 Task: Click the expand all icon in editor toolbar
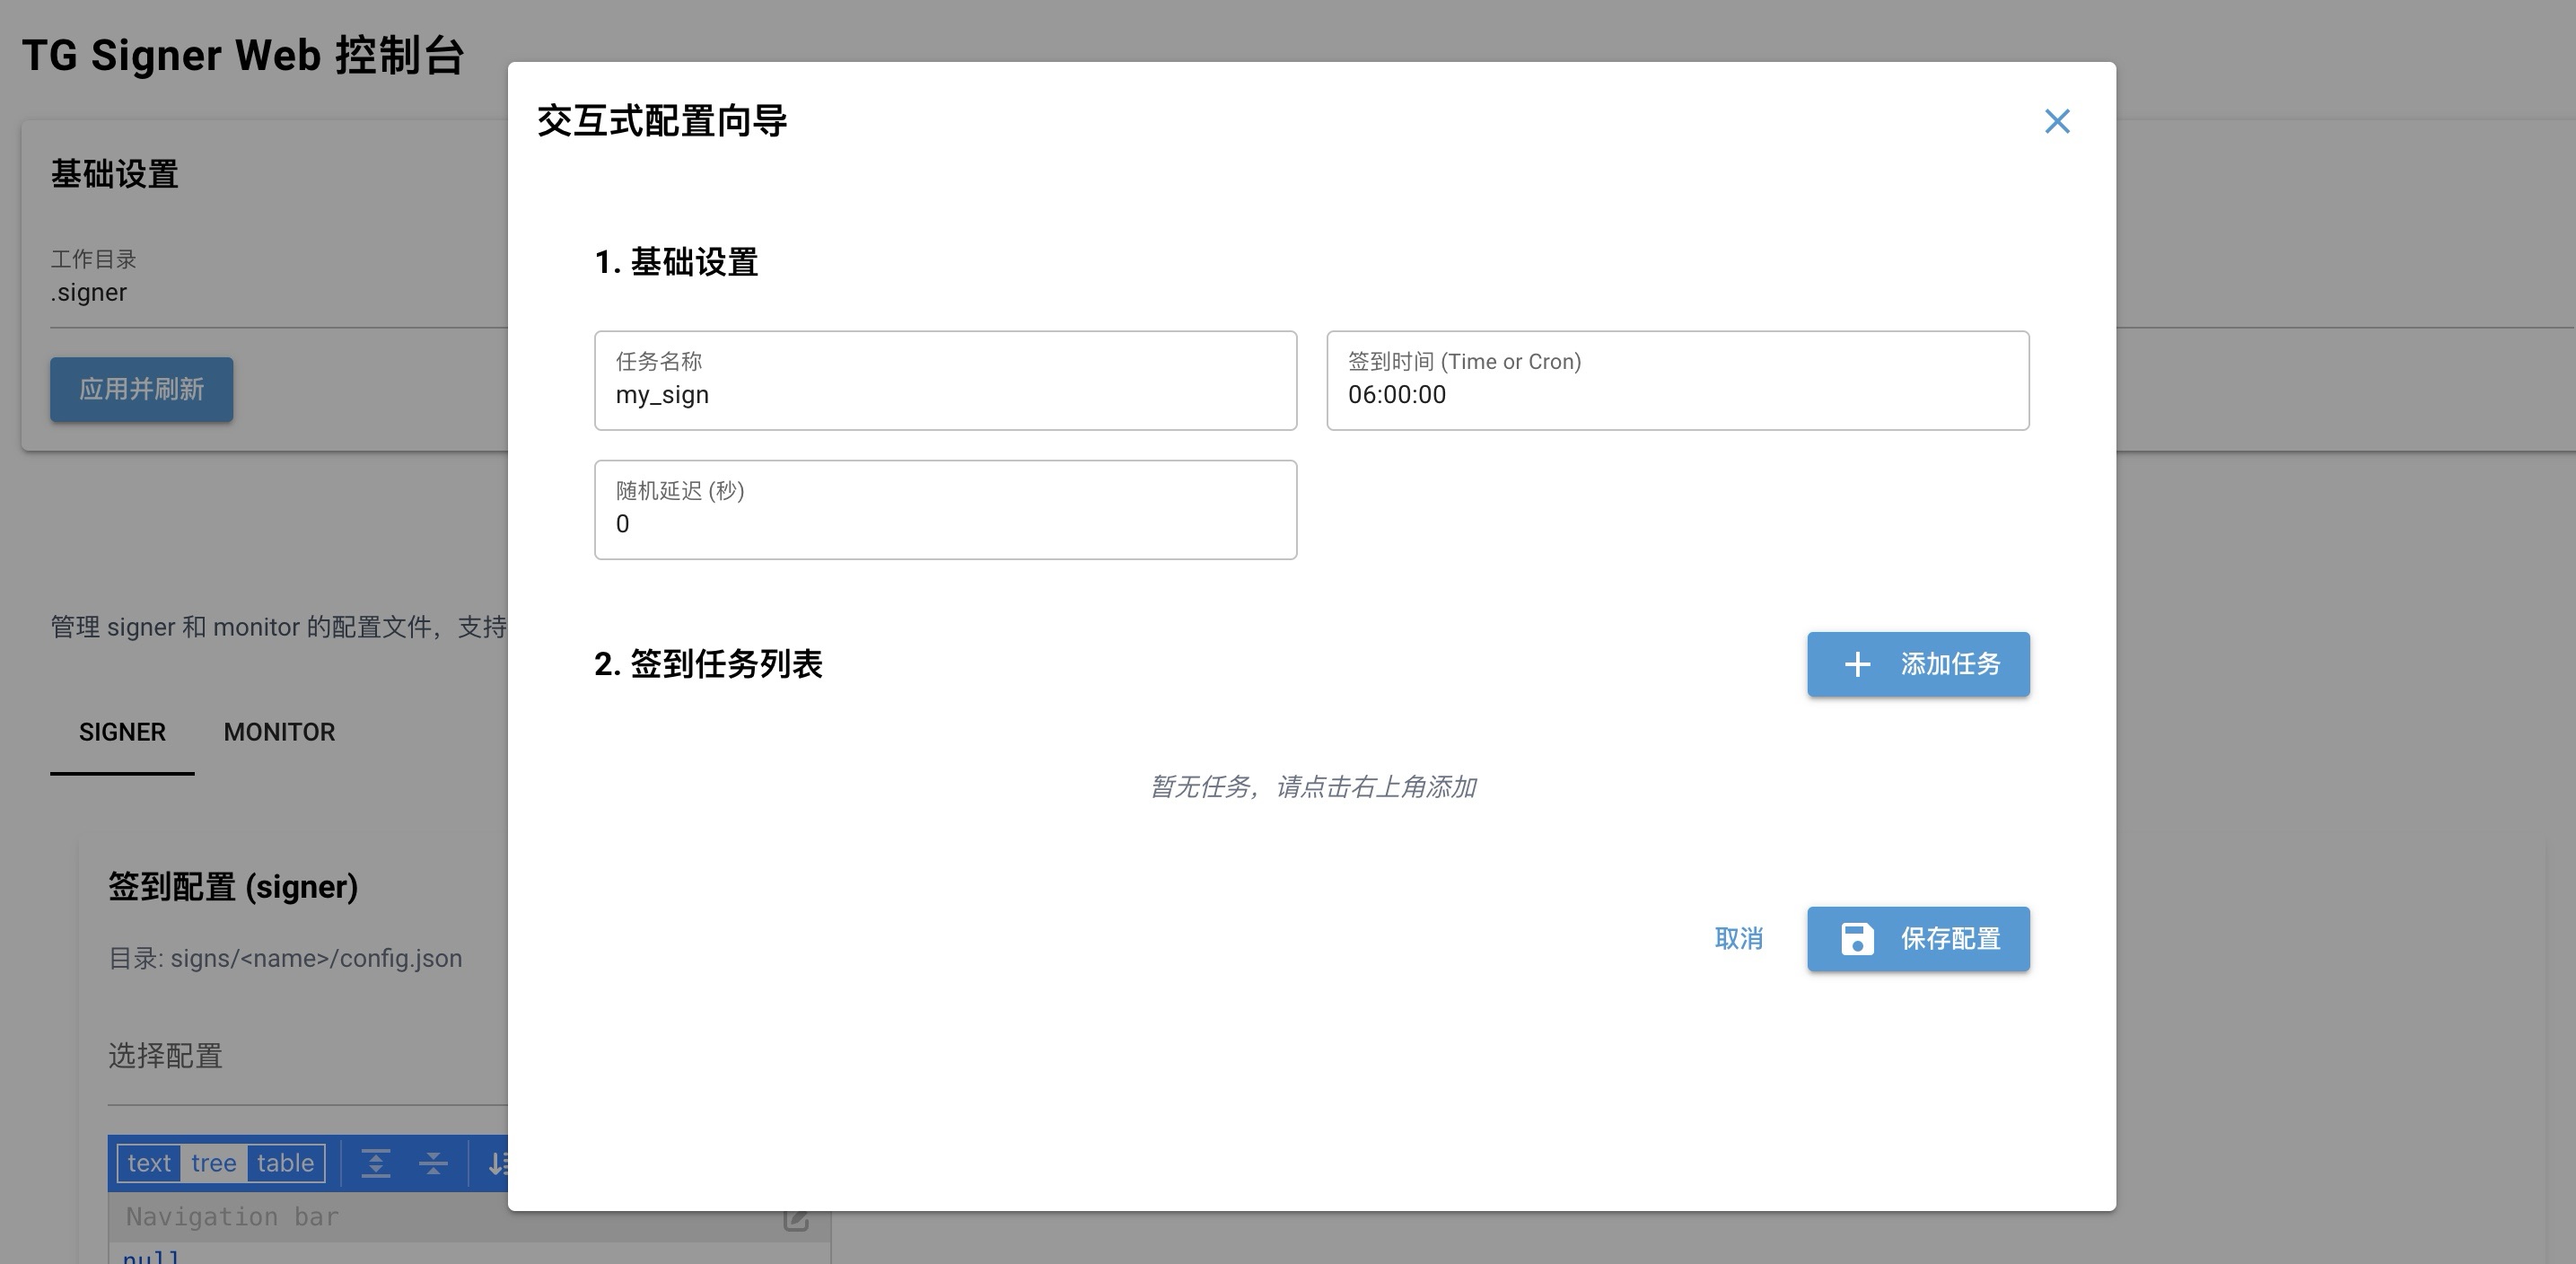click(376, 1163)
